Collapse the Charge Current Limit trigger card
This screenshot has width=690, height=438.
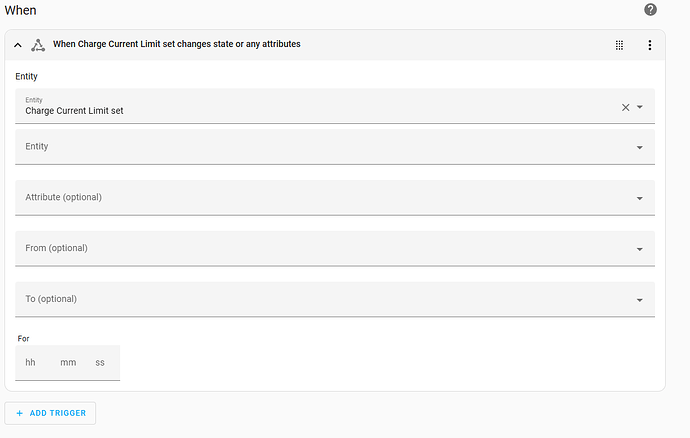coord(18,45)
